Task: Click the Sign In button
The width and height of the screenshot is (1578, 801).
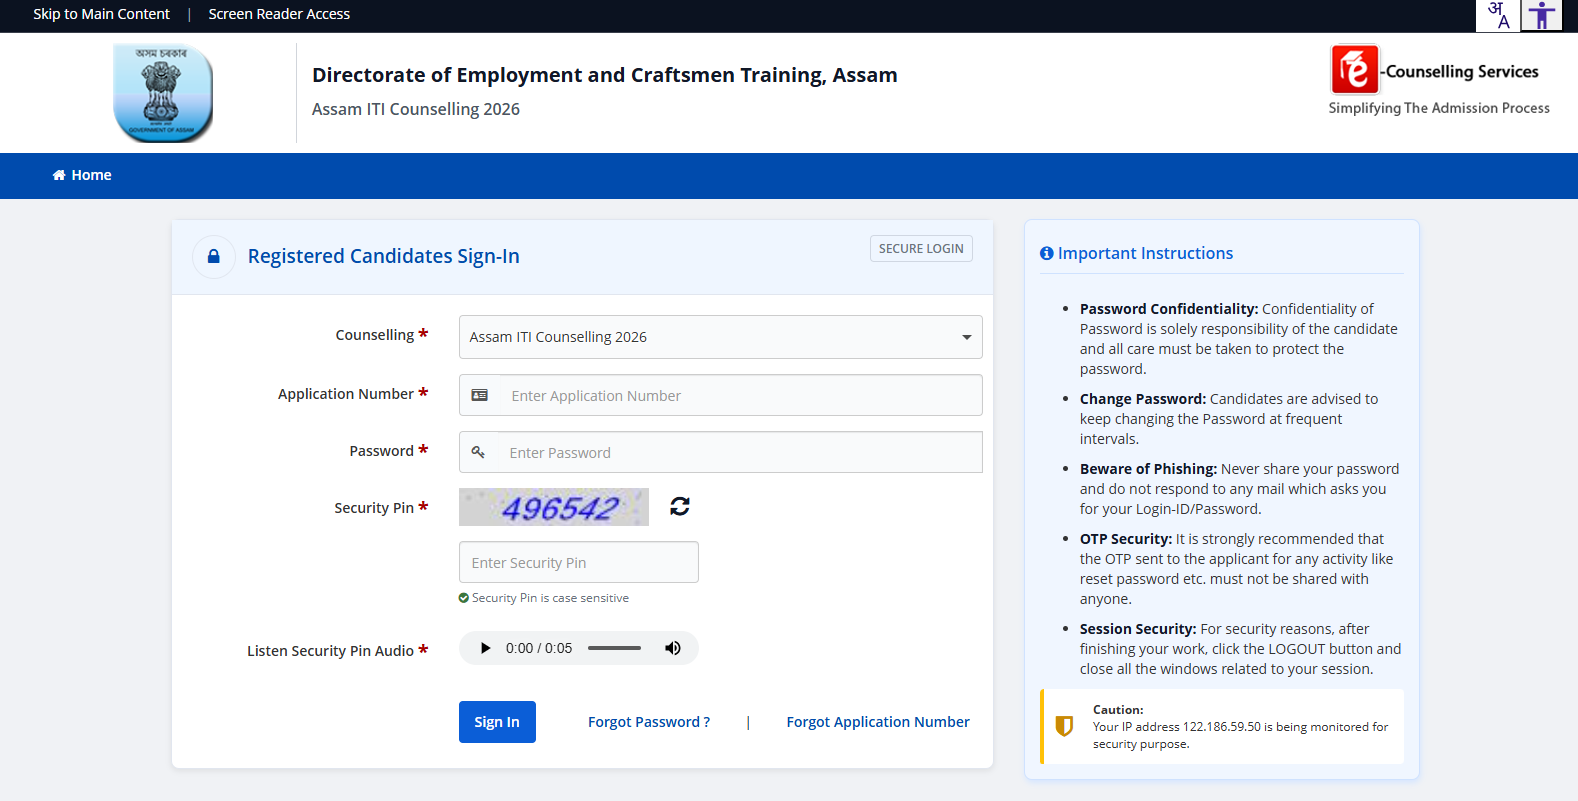Action: [x=497, y=722]
